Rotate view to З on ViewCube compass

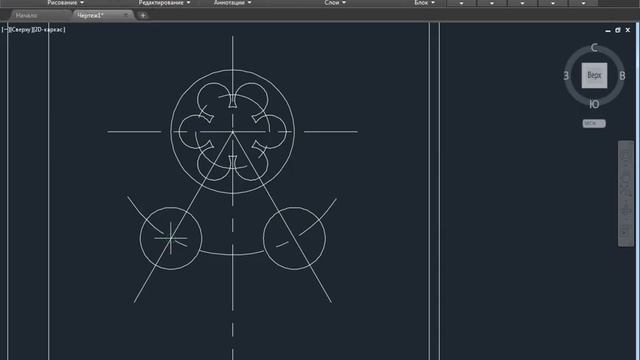coord(566,76)
